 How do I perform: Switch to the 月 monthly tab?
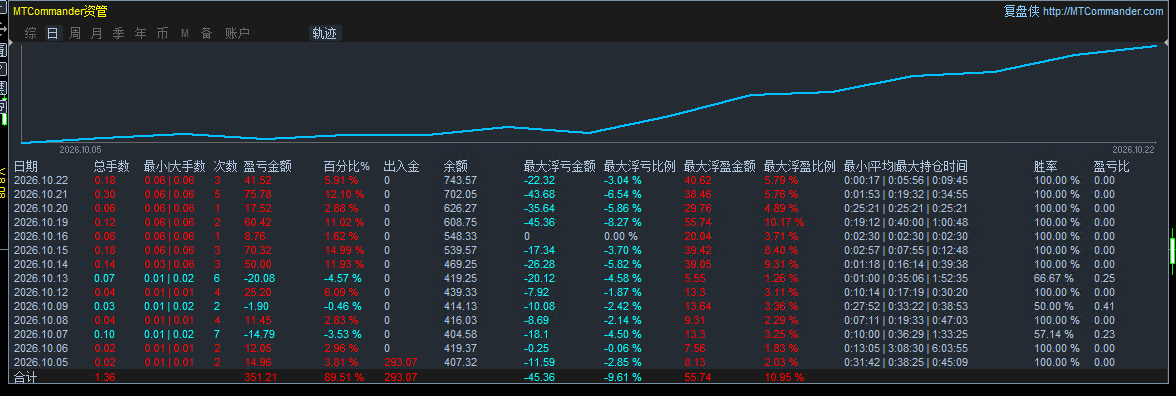(96, 33)
